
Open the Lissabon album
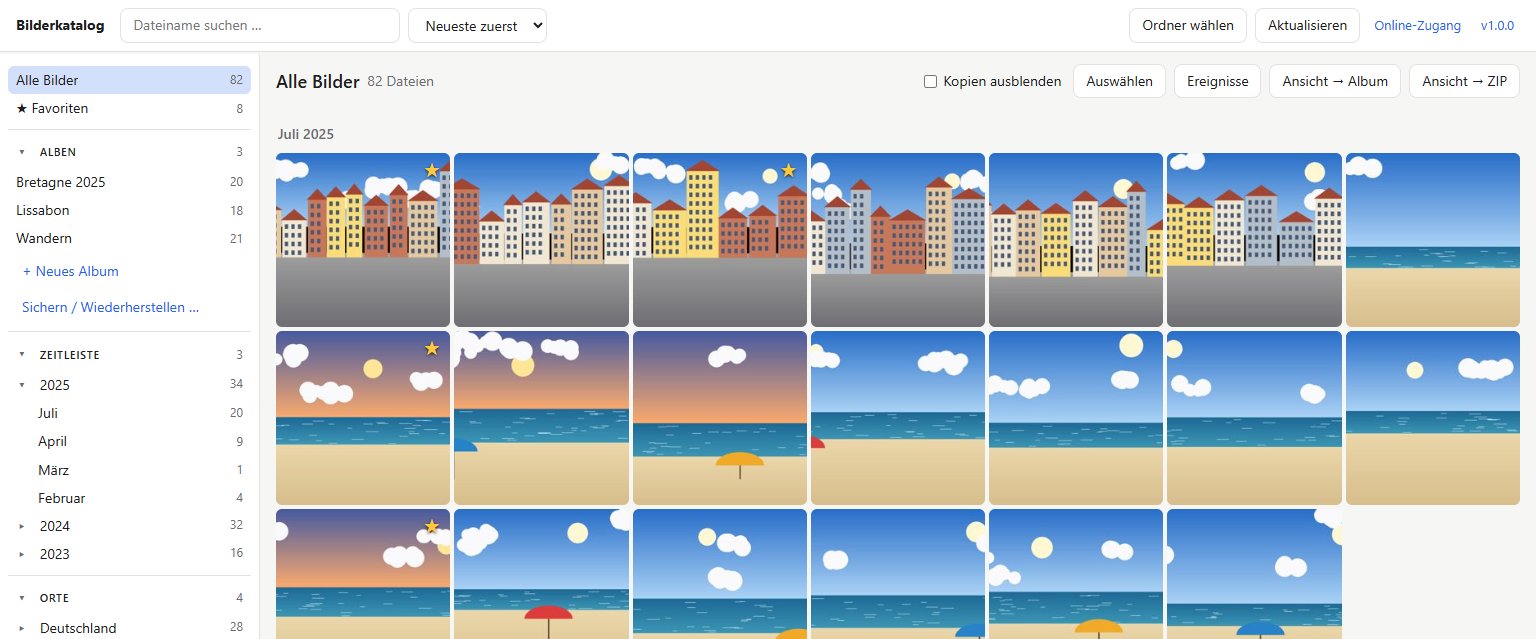coord(129,210)
